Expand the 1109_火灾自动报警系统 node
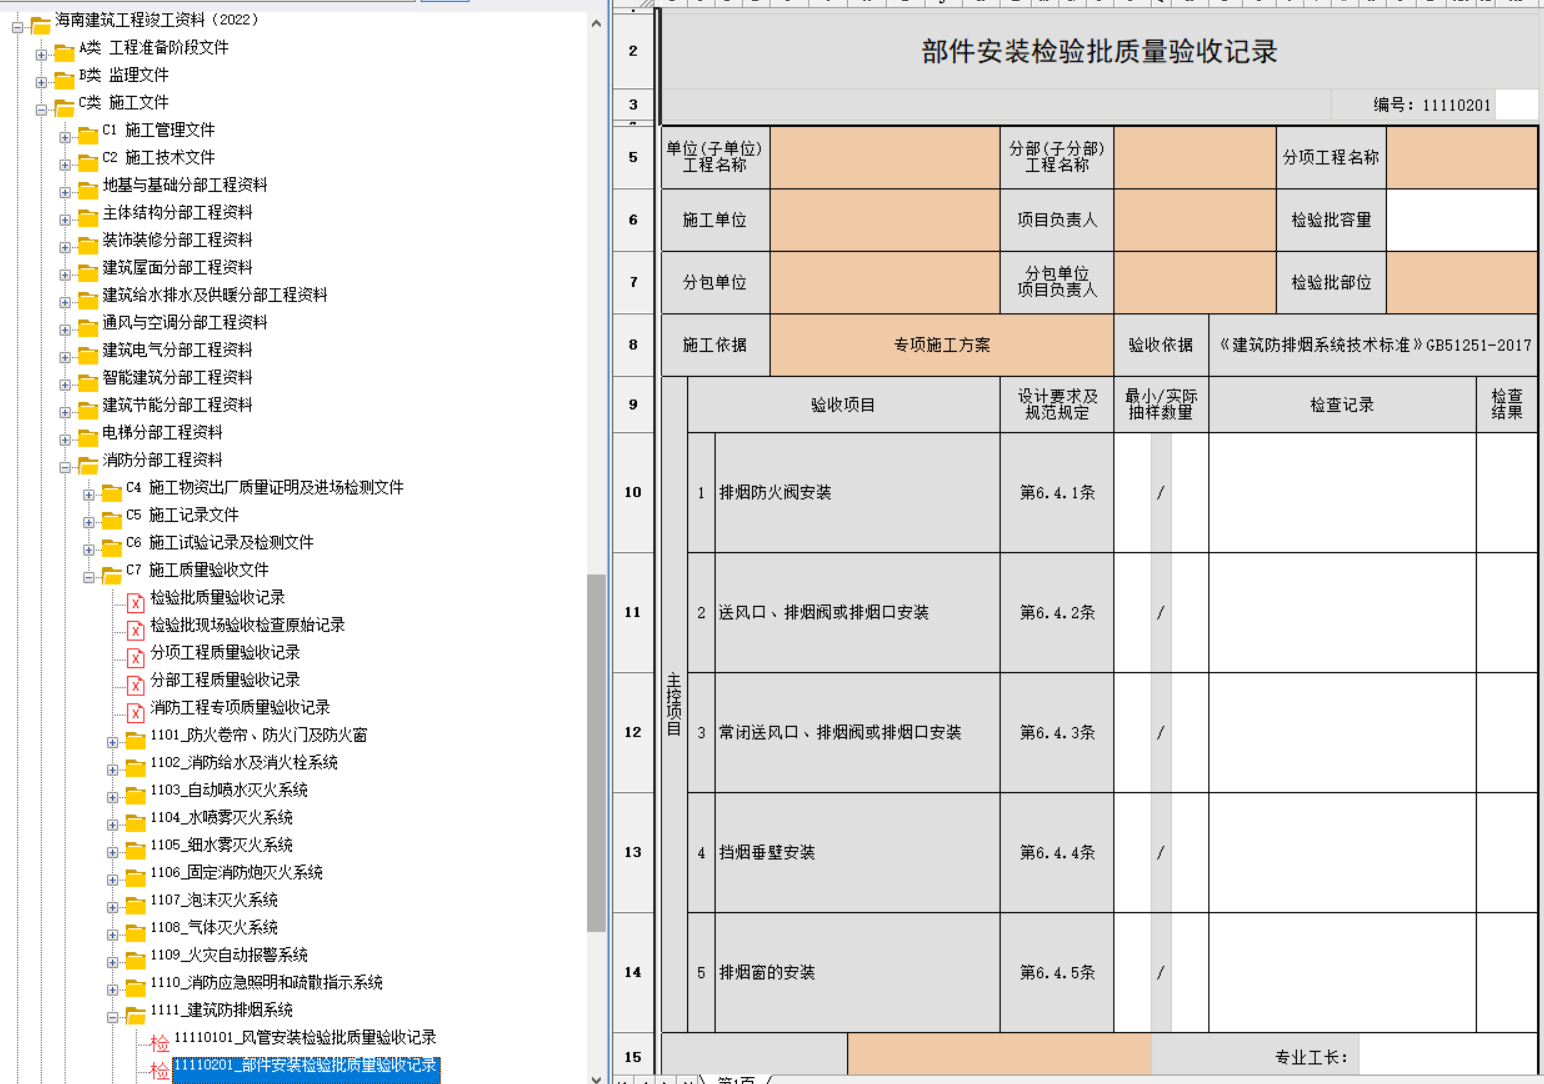The height and width of the screenshot is (1084, 1544). tap(113, 962)
